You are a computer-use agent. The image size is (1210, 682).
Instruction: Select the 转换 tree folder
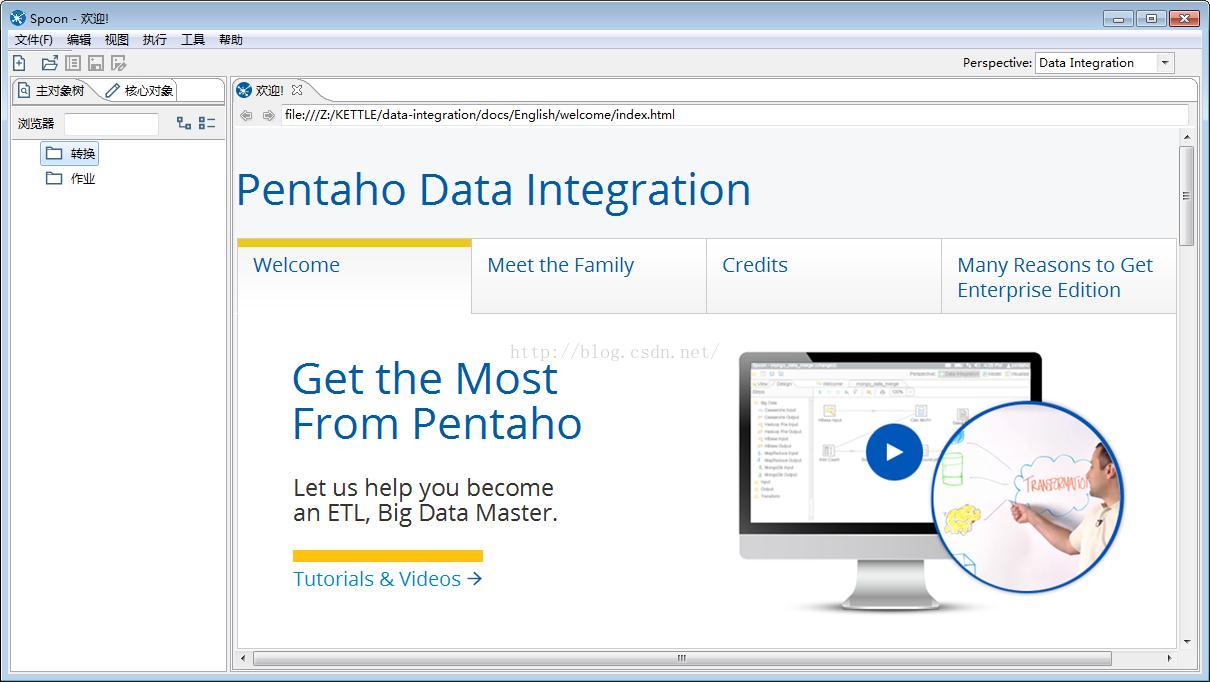click(x=71, y=154)
